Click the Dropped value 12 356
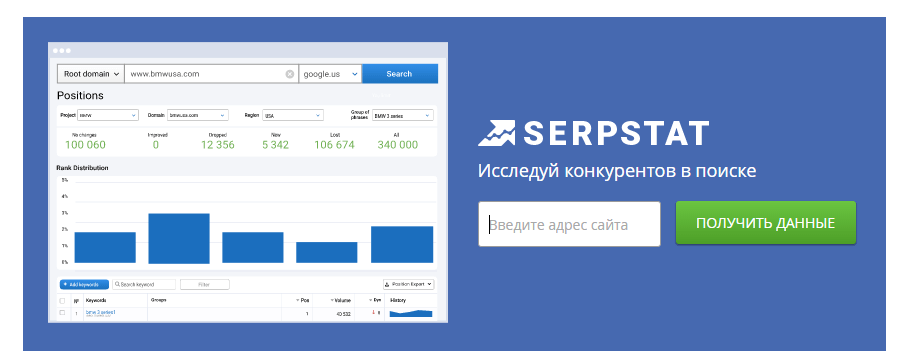This screenshot has height=361, width=900. tap(218, 145)
